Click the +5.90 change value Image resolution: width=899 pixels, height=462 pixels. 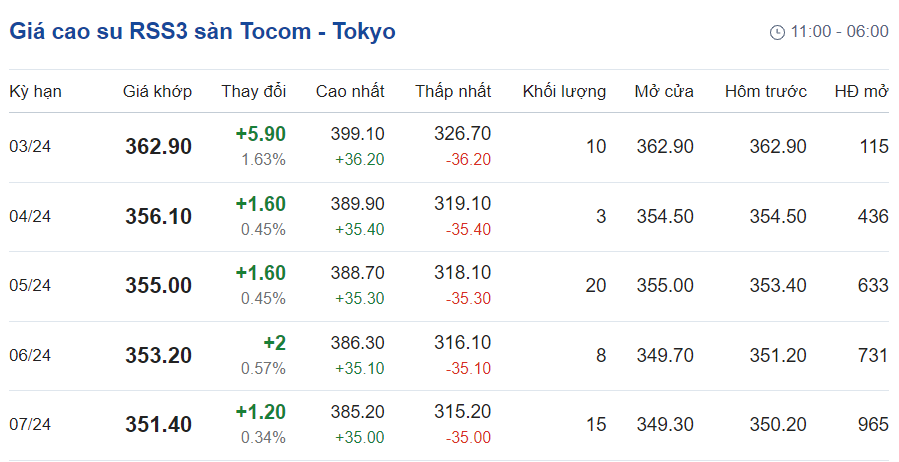click(x=260, y=134)
